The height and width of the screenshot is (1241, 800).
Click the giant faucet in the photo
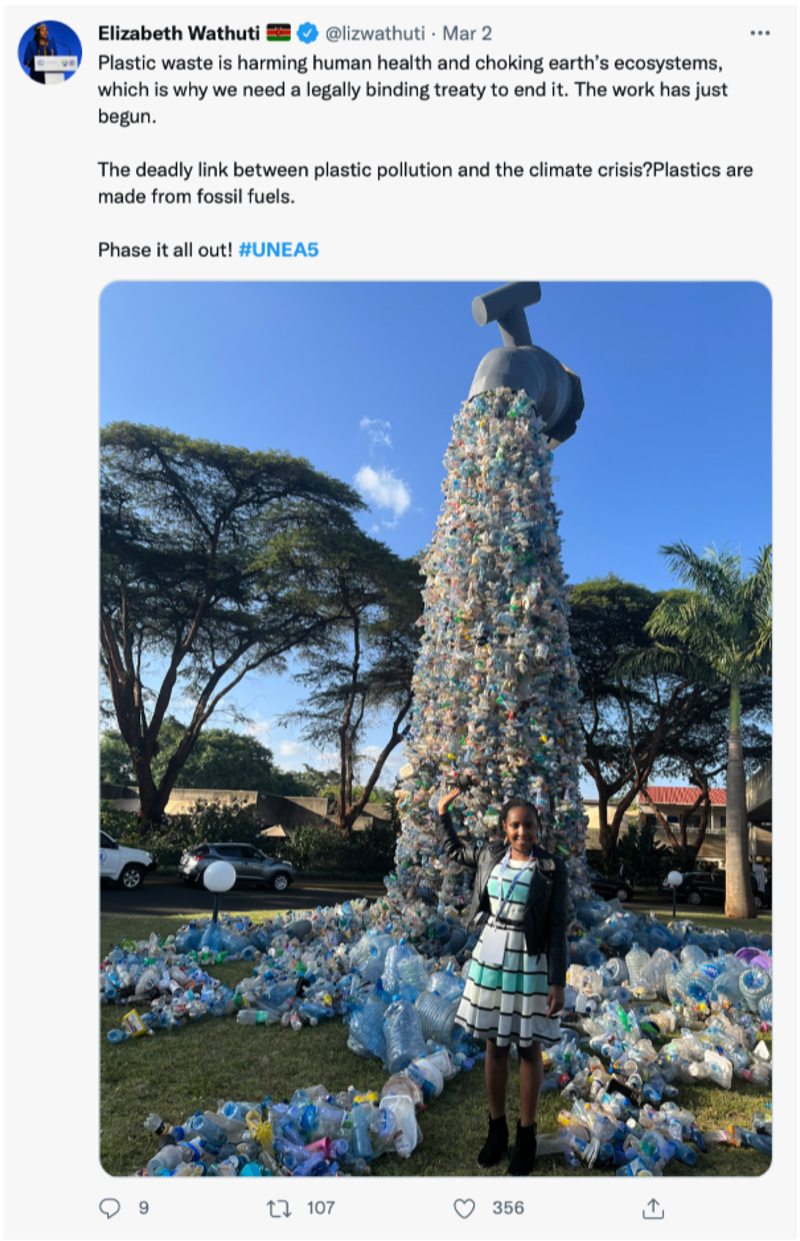tap(526, 360)
